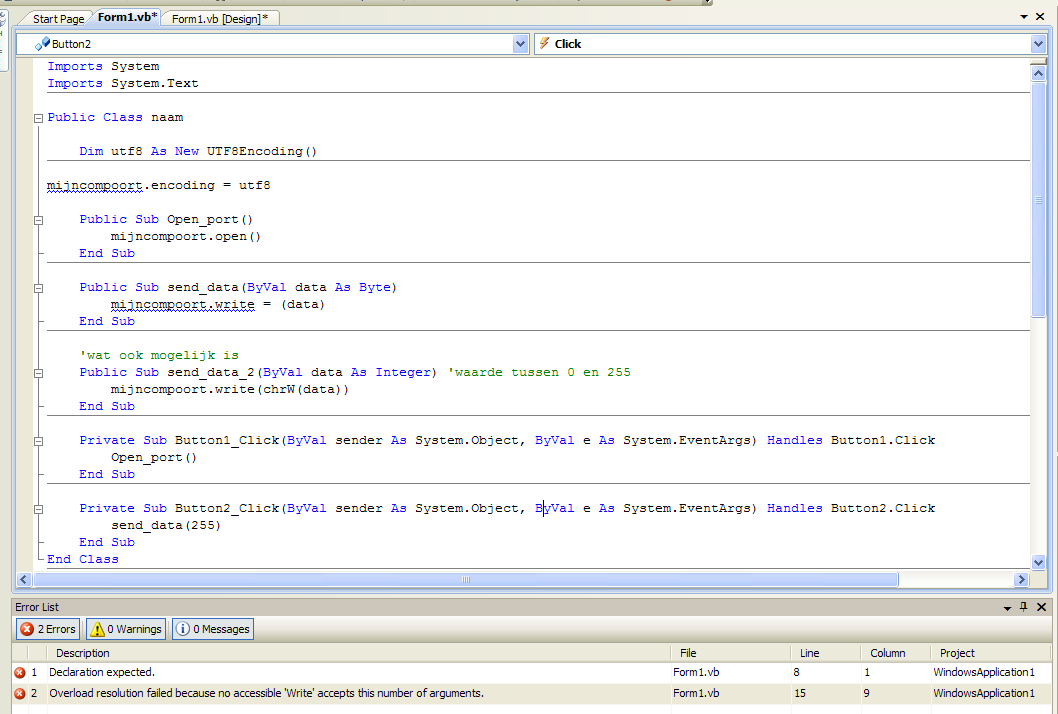Click the horizontal scrollbar below the code editor

point(465,579)
